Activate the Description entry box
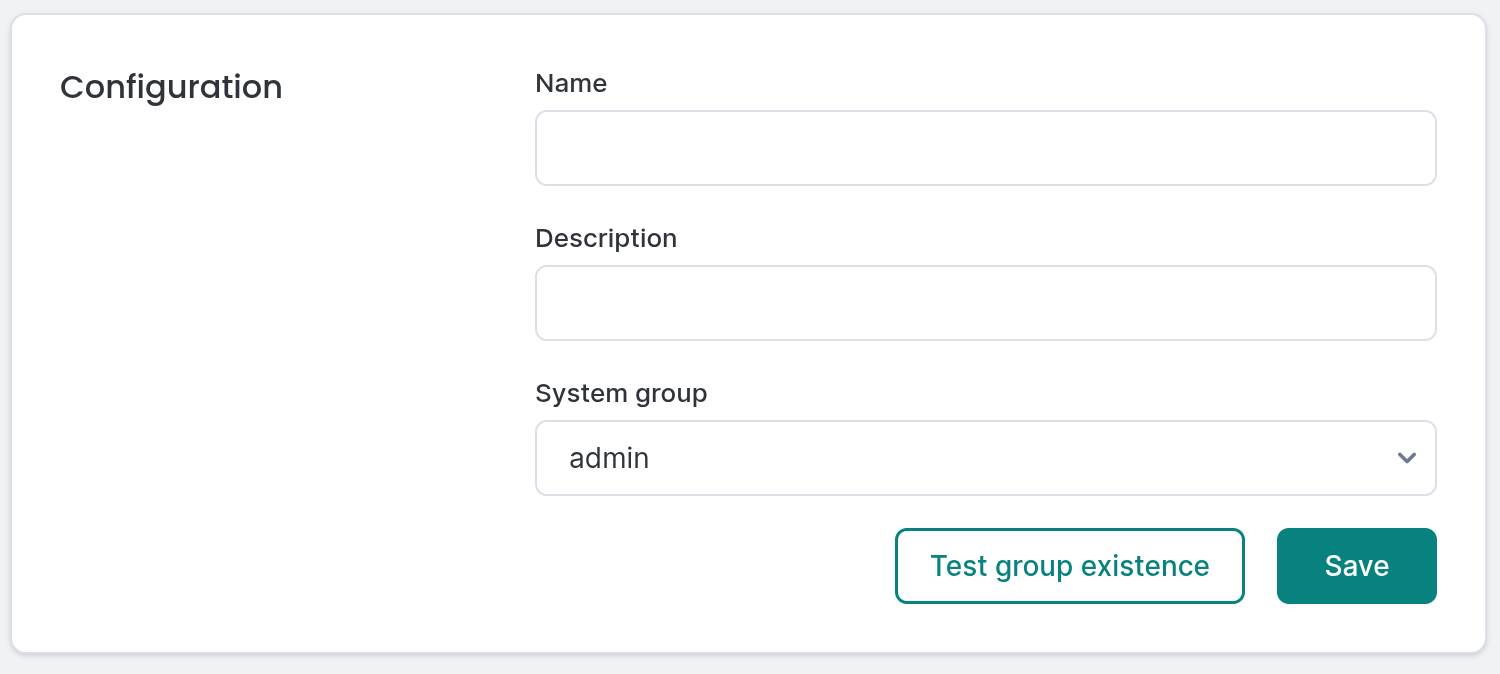The image size is (1500, 674). tap(985, 302)
